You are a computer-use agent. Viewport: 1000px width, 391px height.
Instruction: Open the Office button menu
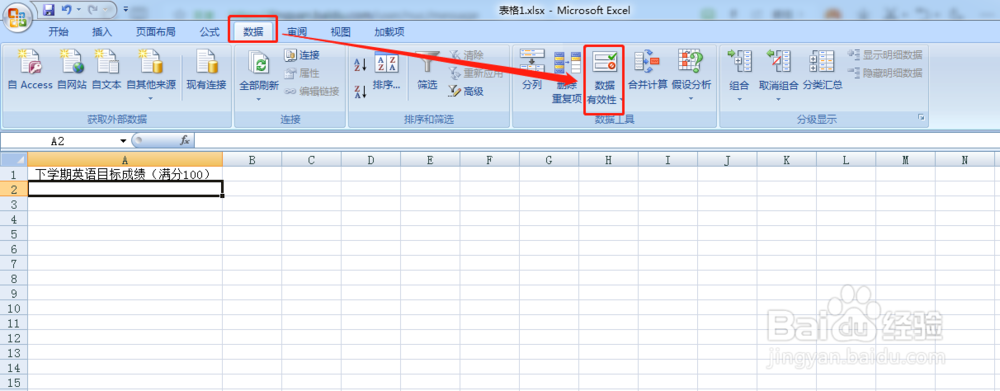click(x=18, y=17)
